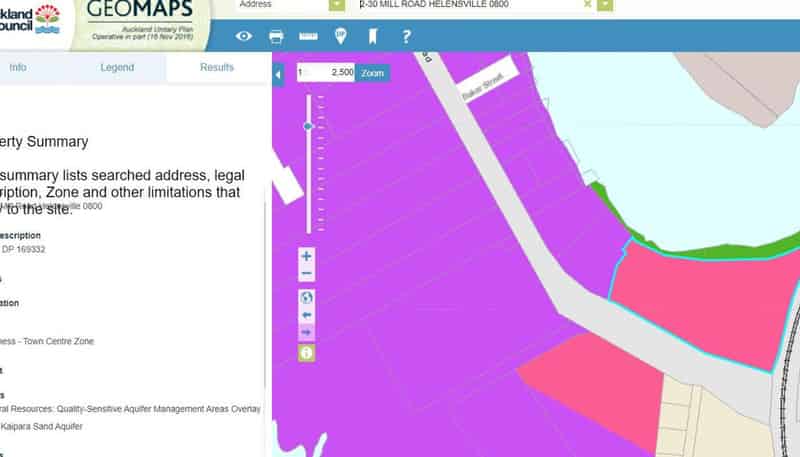Viewport: 800px width, 457px height.
Task: Open the bookmarks tool
Action: tap(373, 36)
